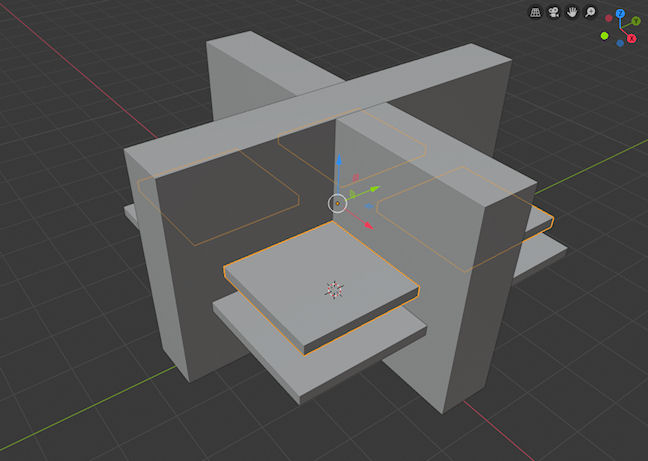648x461 pixels.
Task: Click the blue Z axis on navigation gizmo
Action: [x=620, y=14]
